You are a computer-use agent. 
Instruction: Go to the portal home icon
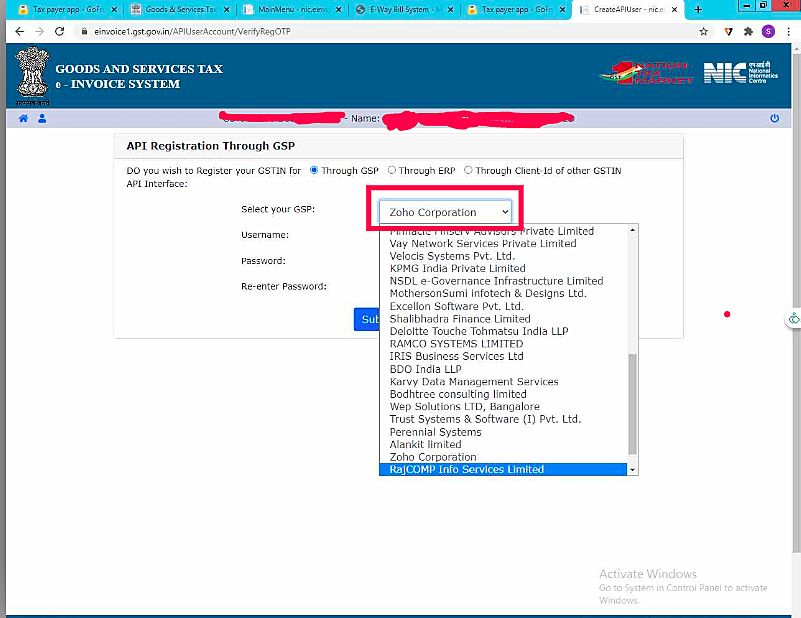[x=23, y=118]
